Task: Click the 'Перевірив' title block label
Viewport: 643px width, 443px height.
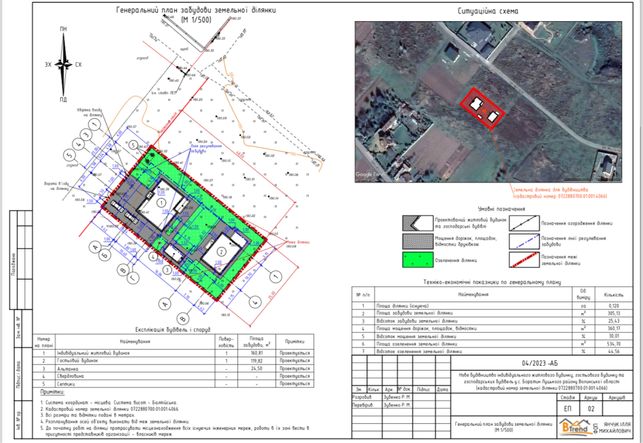Action: coord(364,405)
